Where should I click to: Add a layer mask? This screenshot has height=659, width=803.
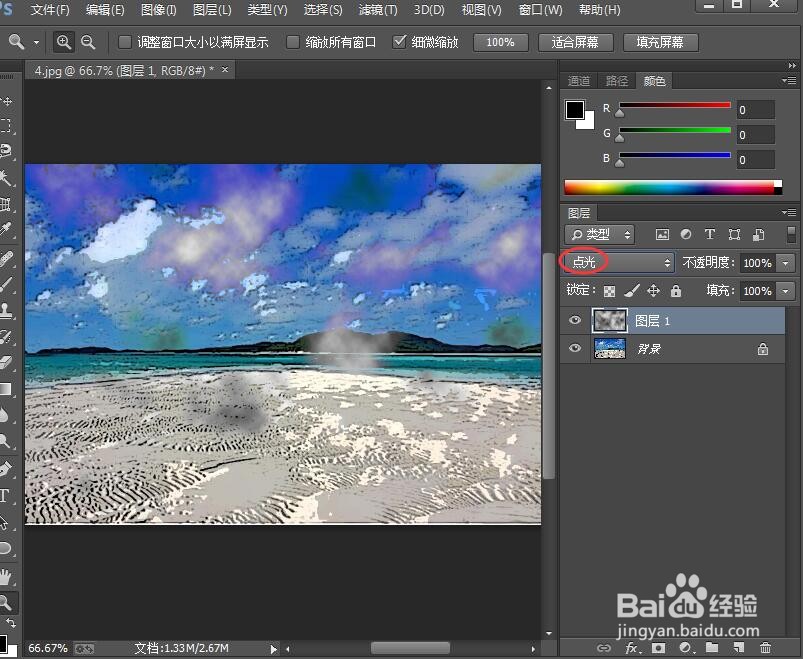(659, 648)
